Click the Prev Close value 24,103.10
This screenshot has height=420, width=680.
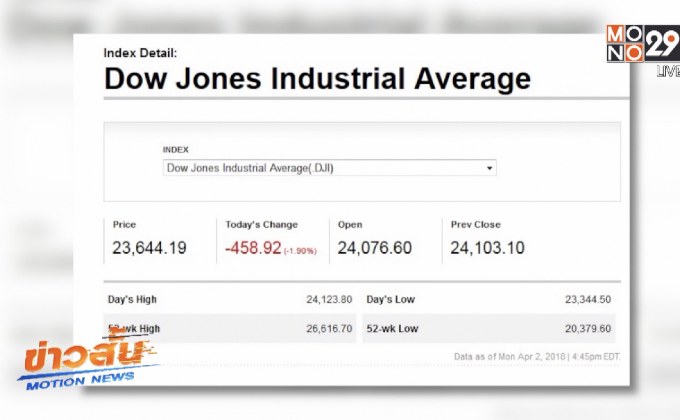tap(487, 248)
